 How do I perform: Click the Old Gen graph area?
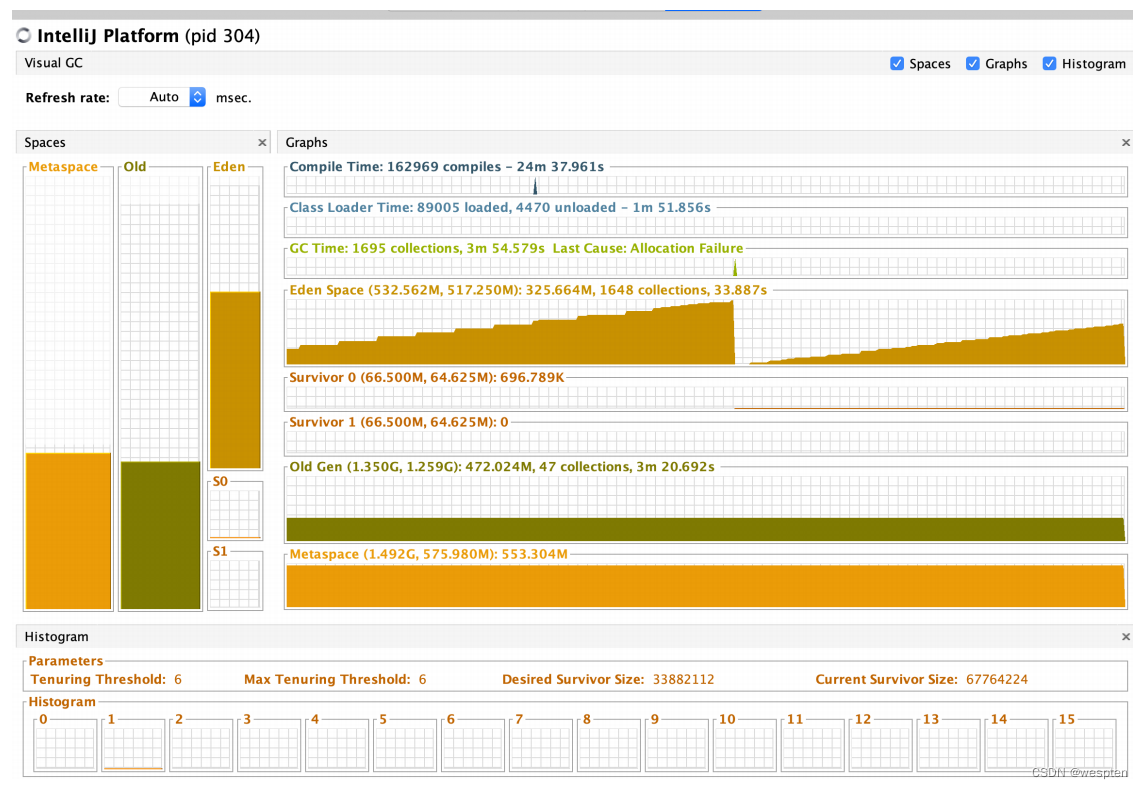click(706, 508)
